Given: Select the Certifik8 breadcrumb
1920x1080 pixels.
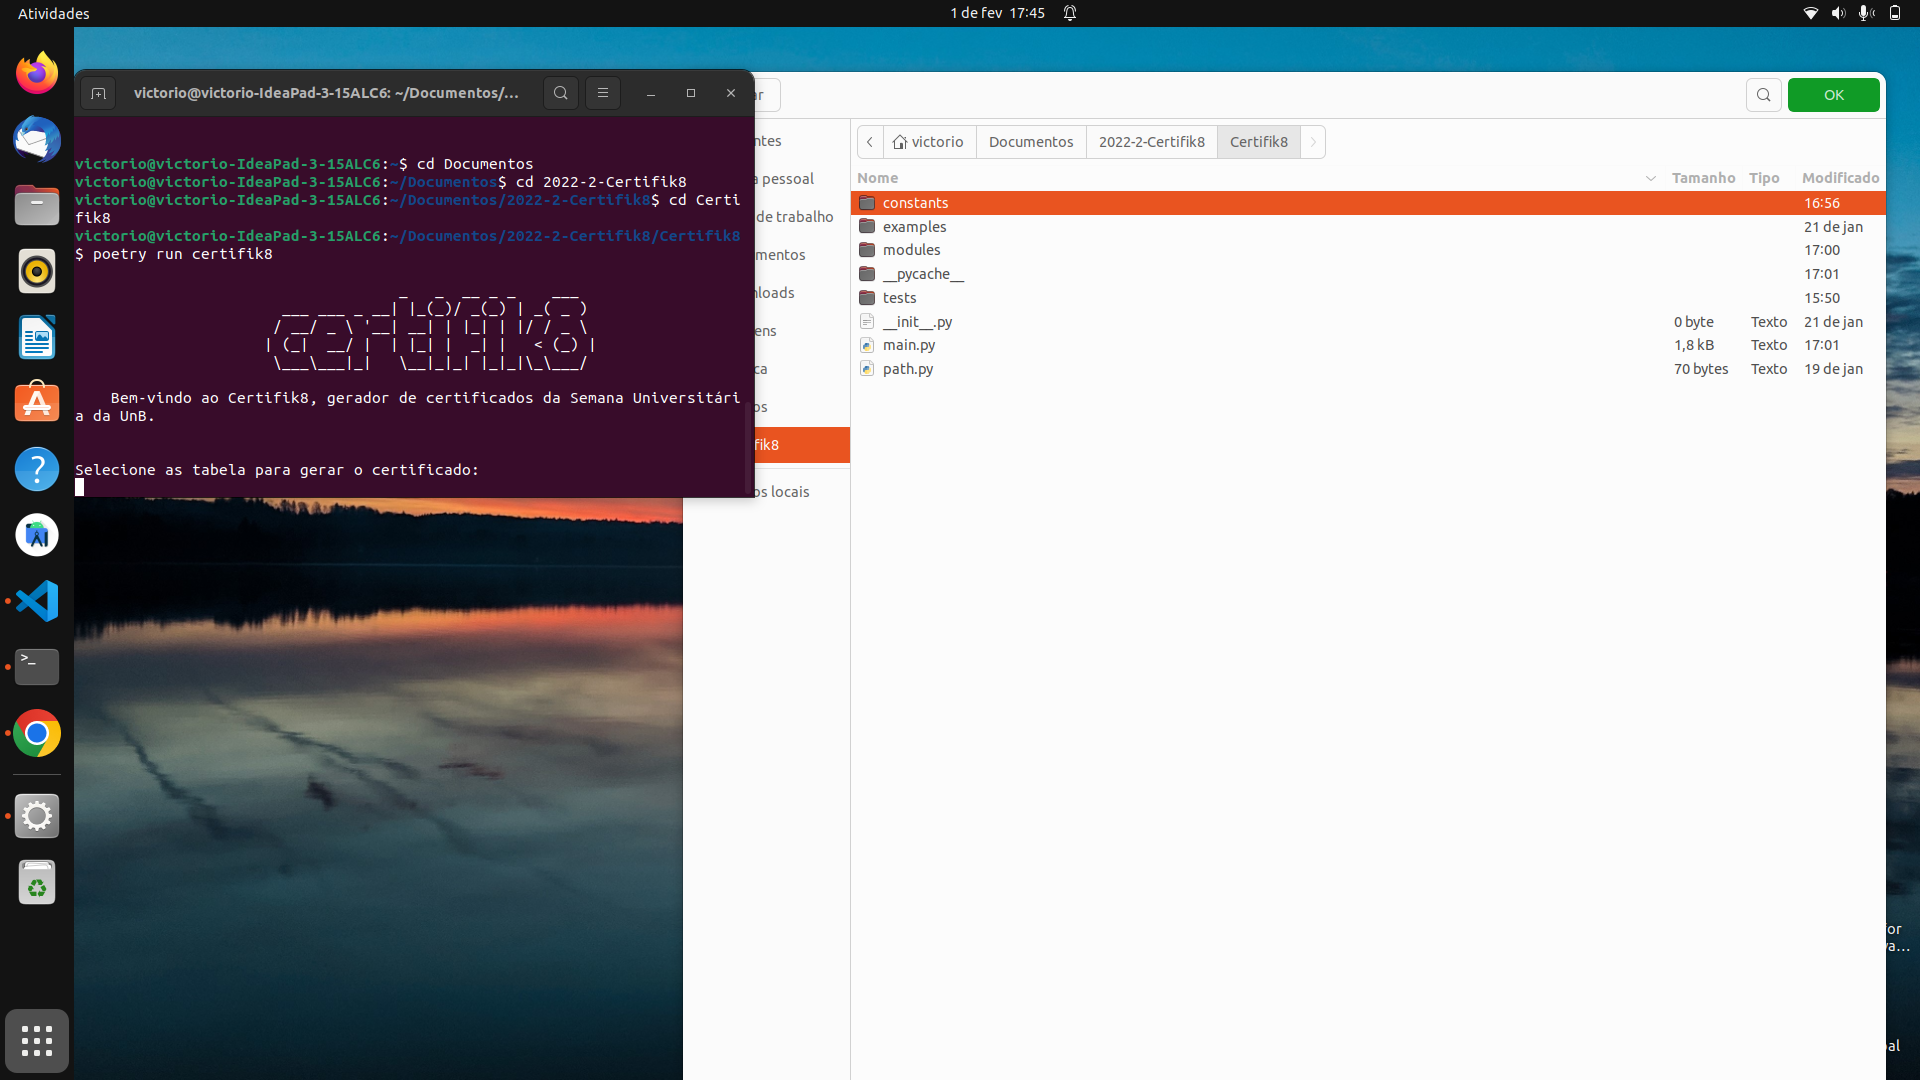Looking at the screenshot, I should (1259, 142).
